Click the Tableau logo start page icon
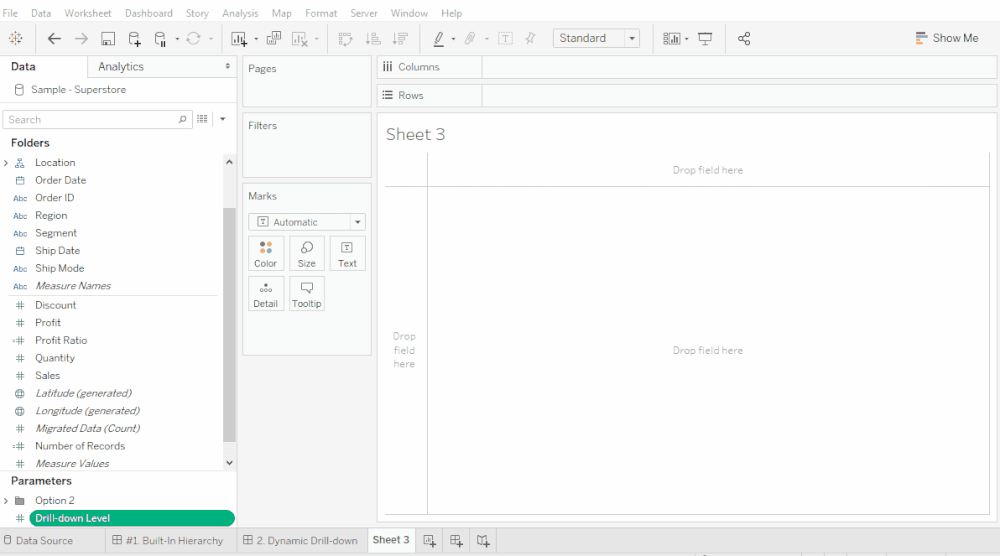This screenshot has height=556, width=1000. (x=16, y=38)
